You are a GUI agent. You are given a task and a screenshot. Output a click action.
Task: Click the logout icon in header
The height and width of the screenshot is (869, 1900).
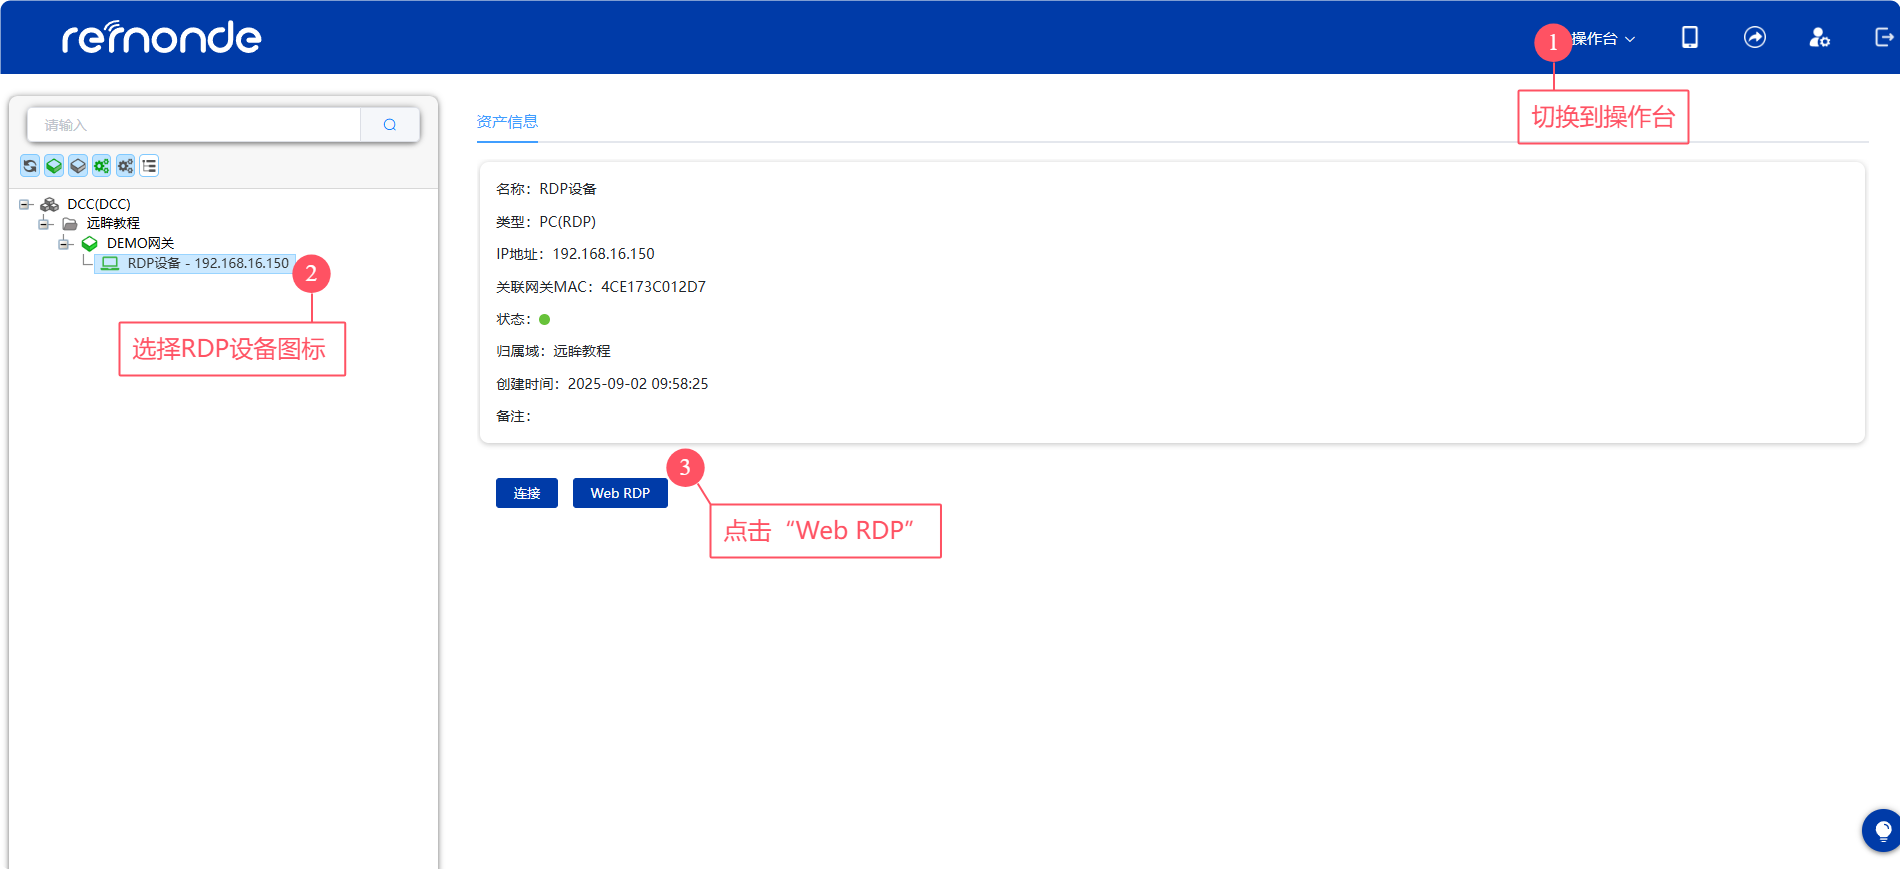coord(1883,38)
